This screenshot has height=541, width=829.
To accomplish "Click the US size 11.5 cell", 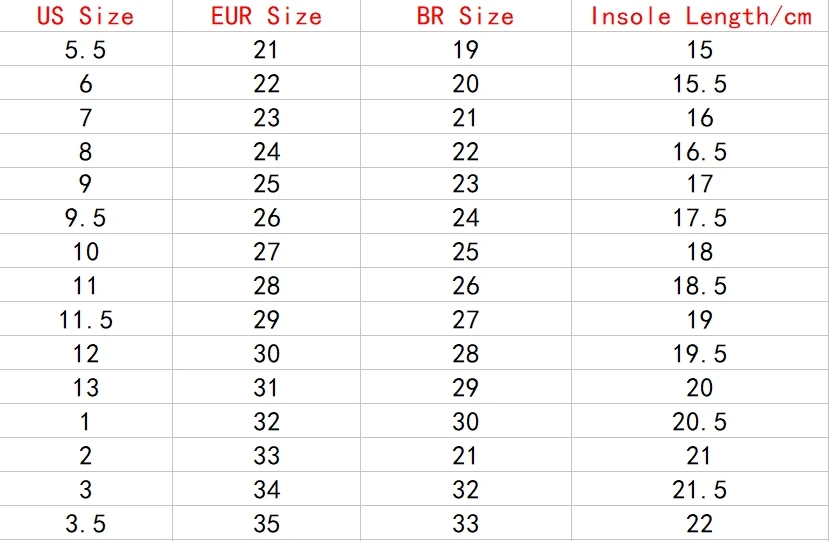I will click(x=86, y=319).
